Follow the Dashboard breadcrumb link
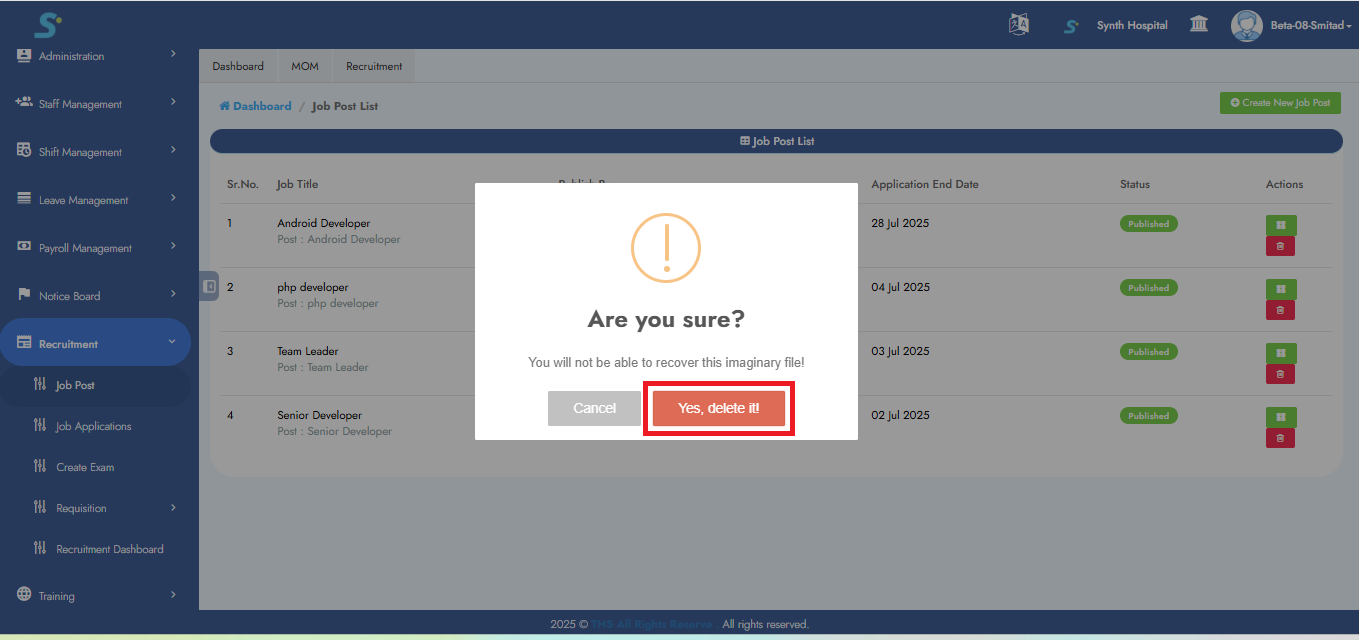 (x=261, y=106)
